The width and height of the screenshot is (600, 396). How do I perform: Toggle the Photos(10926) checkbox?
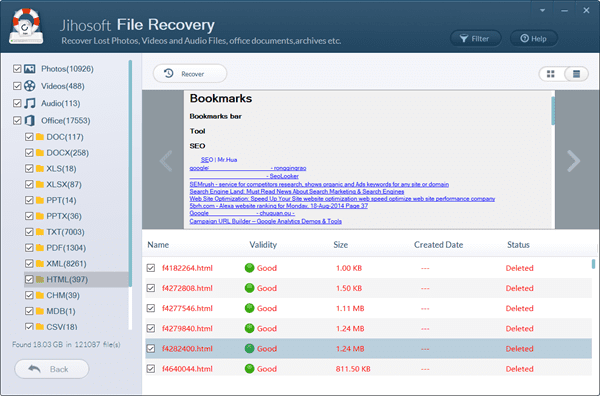point(17,69)
